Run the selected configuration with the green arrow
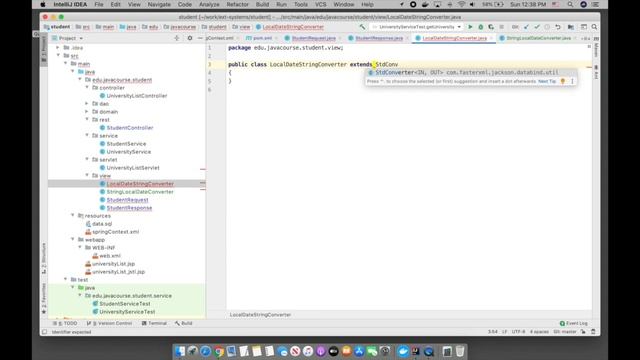Screen dimensions: 640x360 [x=470, y=27]
